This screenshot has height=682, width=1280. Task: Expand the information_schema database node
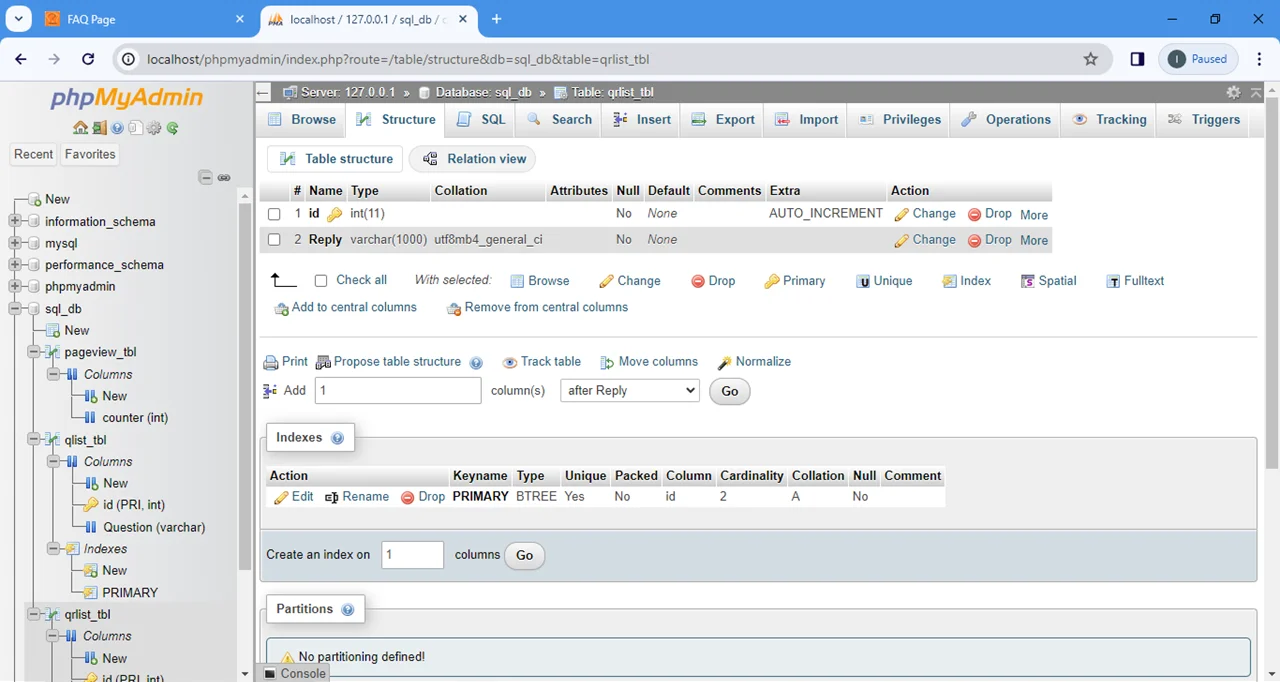click(x=15, y=222)
